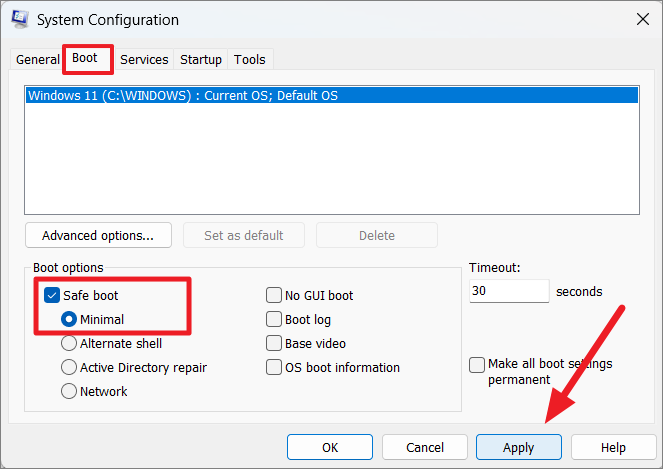Select the Boot tab

(85, 58)
